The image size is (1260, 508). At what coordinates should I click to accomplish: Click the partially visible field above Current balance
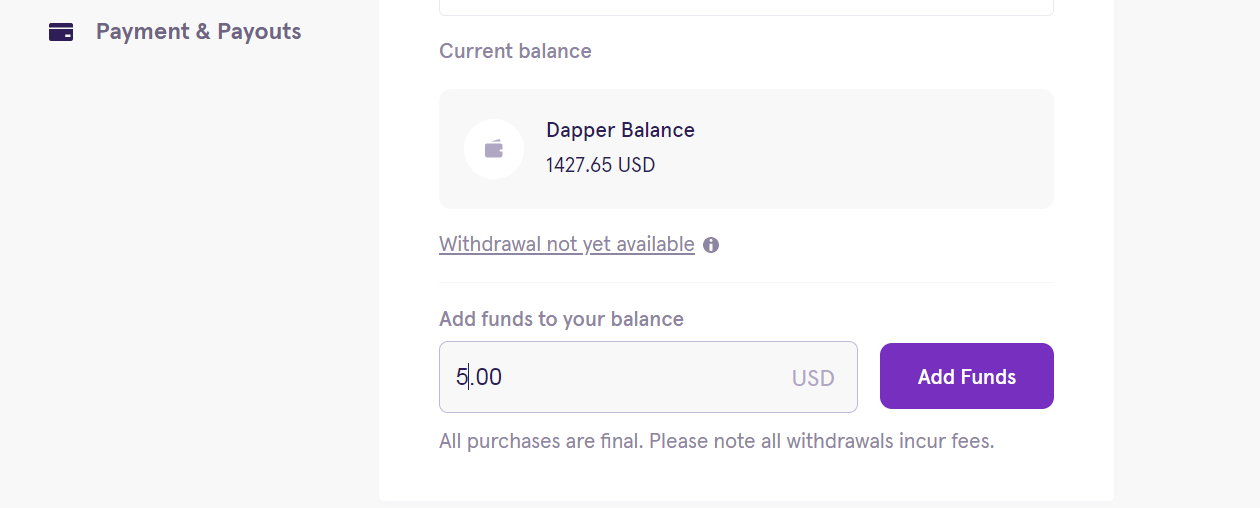coord(746,7)
